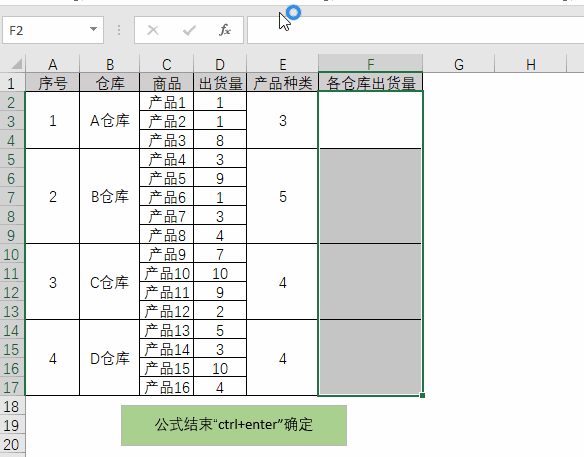Click the header cell 各仓库出货量
This screenshot has width=584, height=457.
click(x=371, y=83)
